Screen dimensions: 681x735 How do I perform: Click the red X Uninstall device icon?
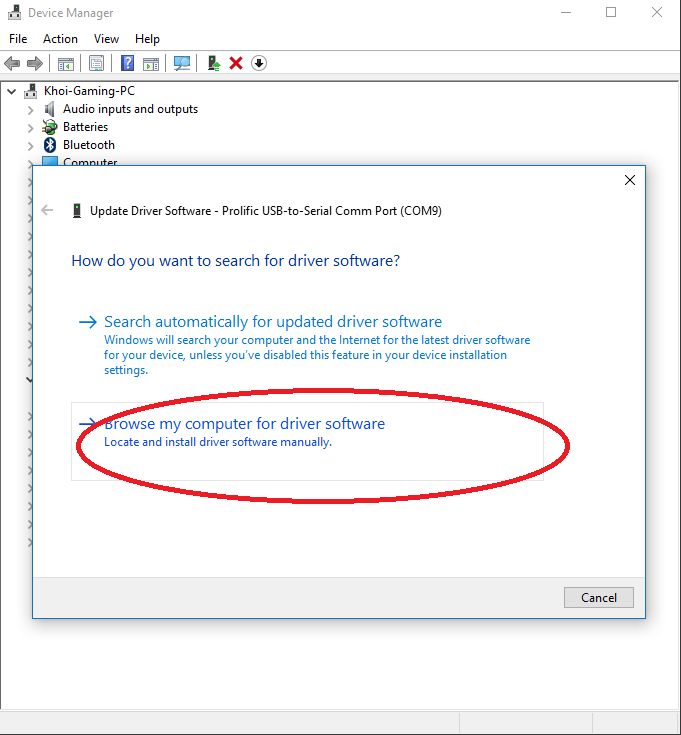236,63
